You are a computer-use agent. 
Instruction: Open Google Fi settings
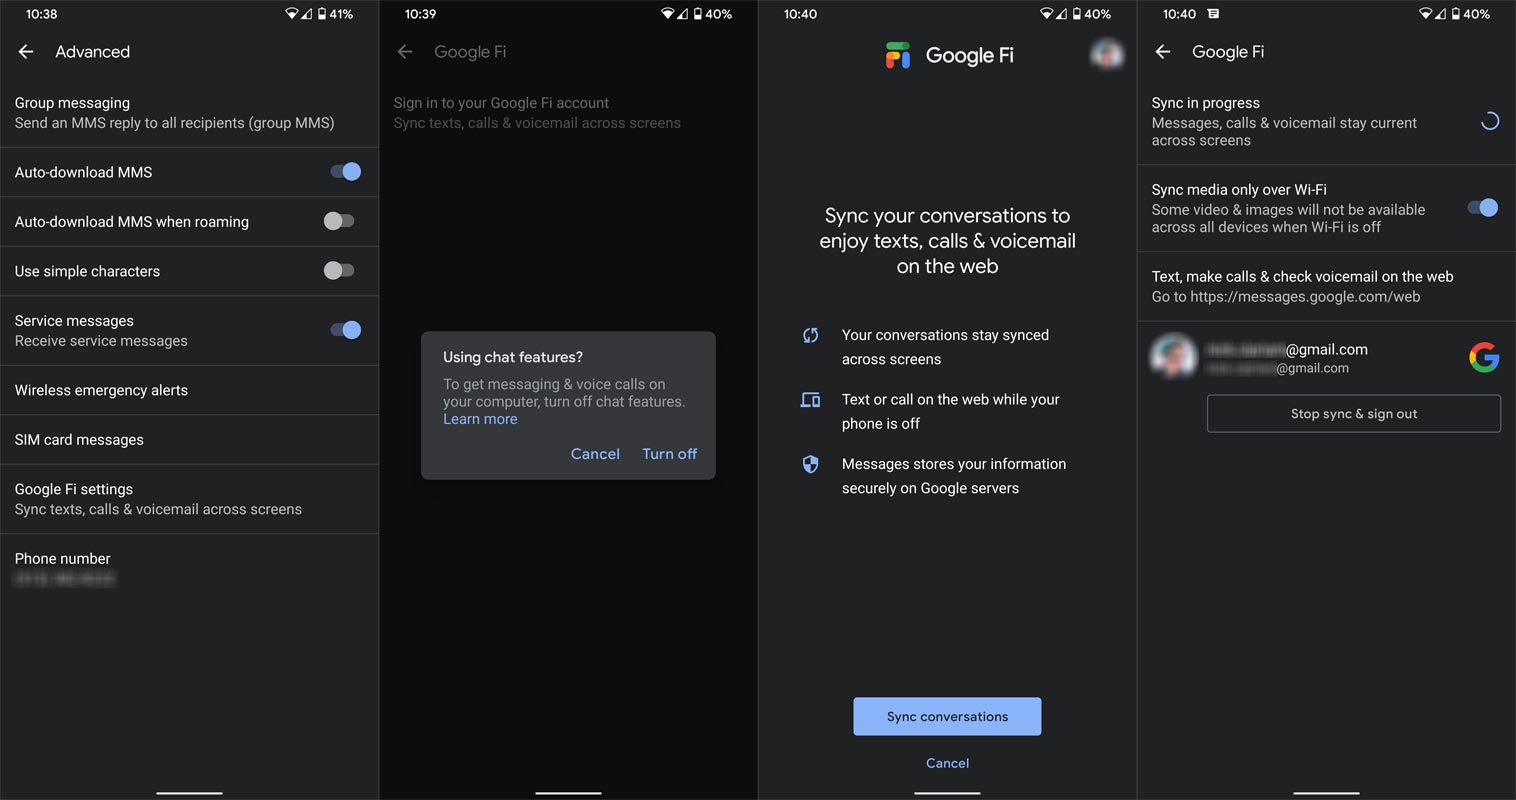189,499
